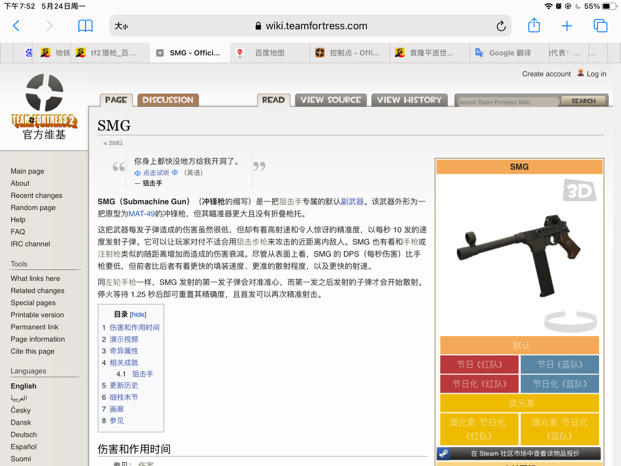Open the tab overview icon

tap(600, 26)
